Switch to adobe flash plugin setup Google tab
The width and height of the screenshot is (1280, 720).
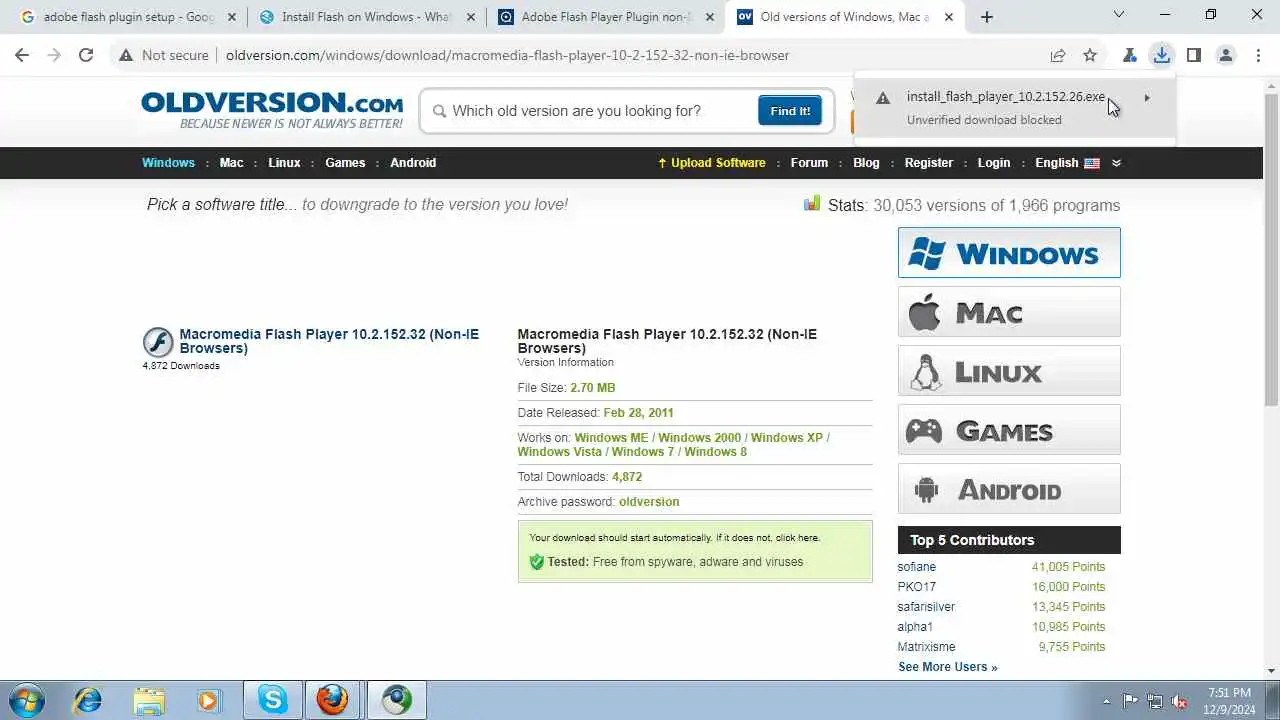pos(127,17)
